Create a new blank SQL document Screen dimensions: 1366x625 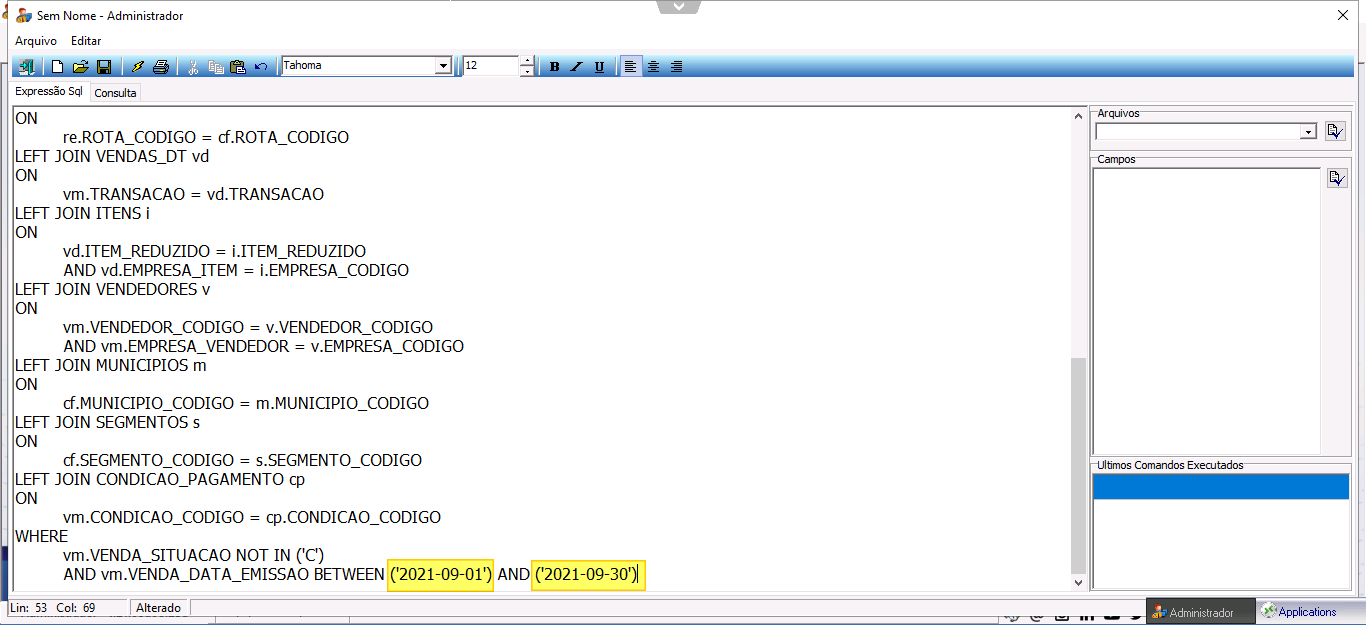click(58, 67)
